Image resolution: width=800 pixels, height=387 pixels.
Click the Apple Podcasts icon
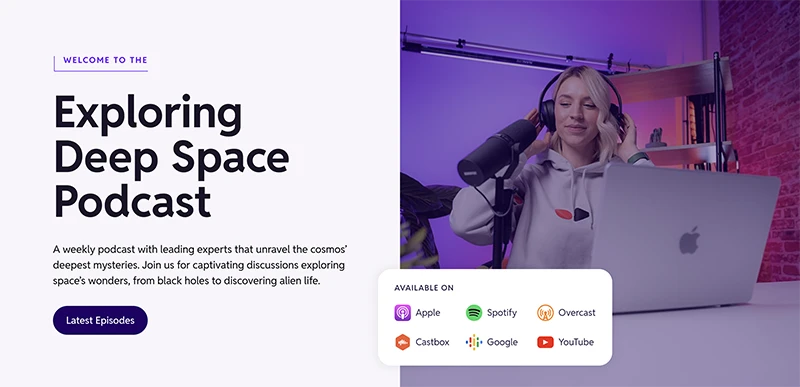click(x=402, y=313)
